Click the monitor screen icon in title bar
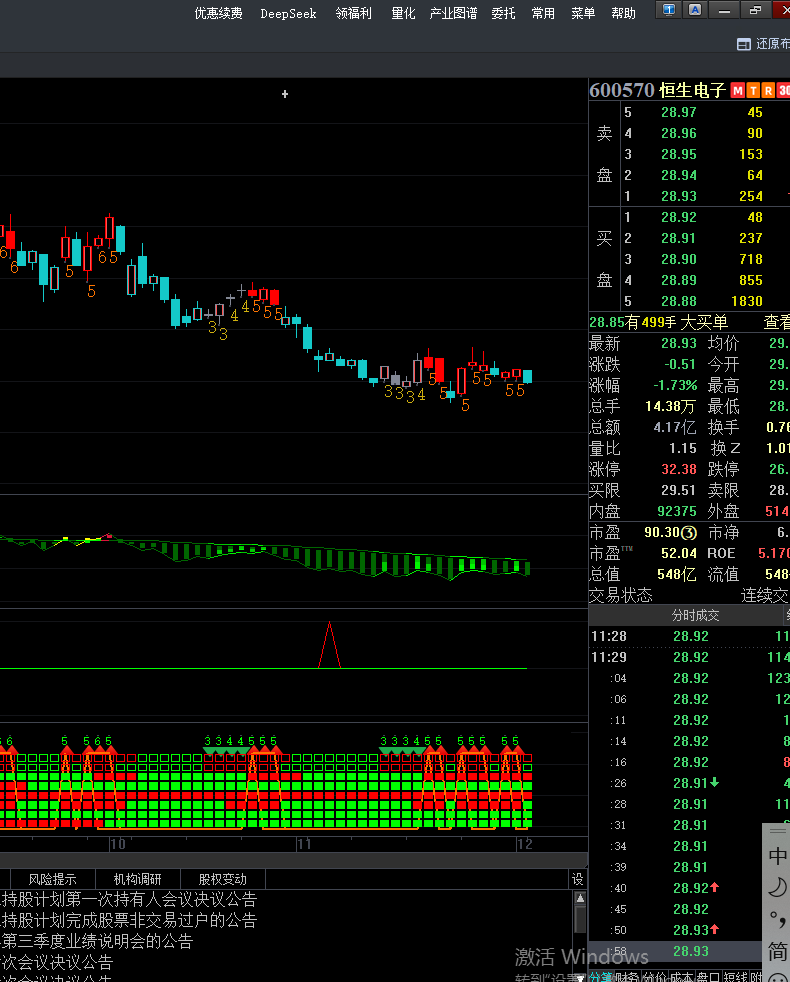The image size is (790, 982). point(669,10)
